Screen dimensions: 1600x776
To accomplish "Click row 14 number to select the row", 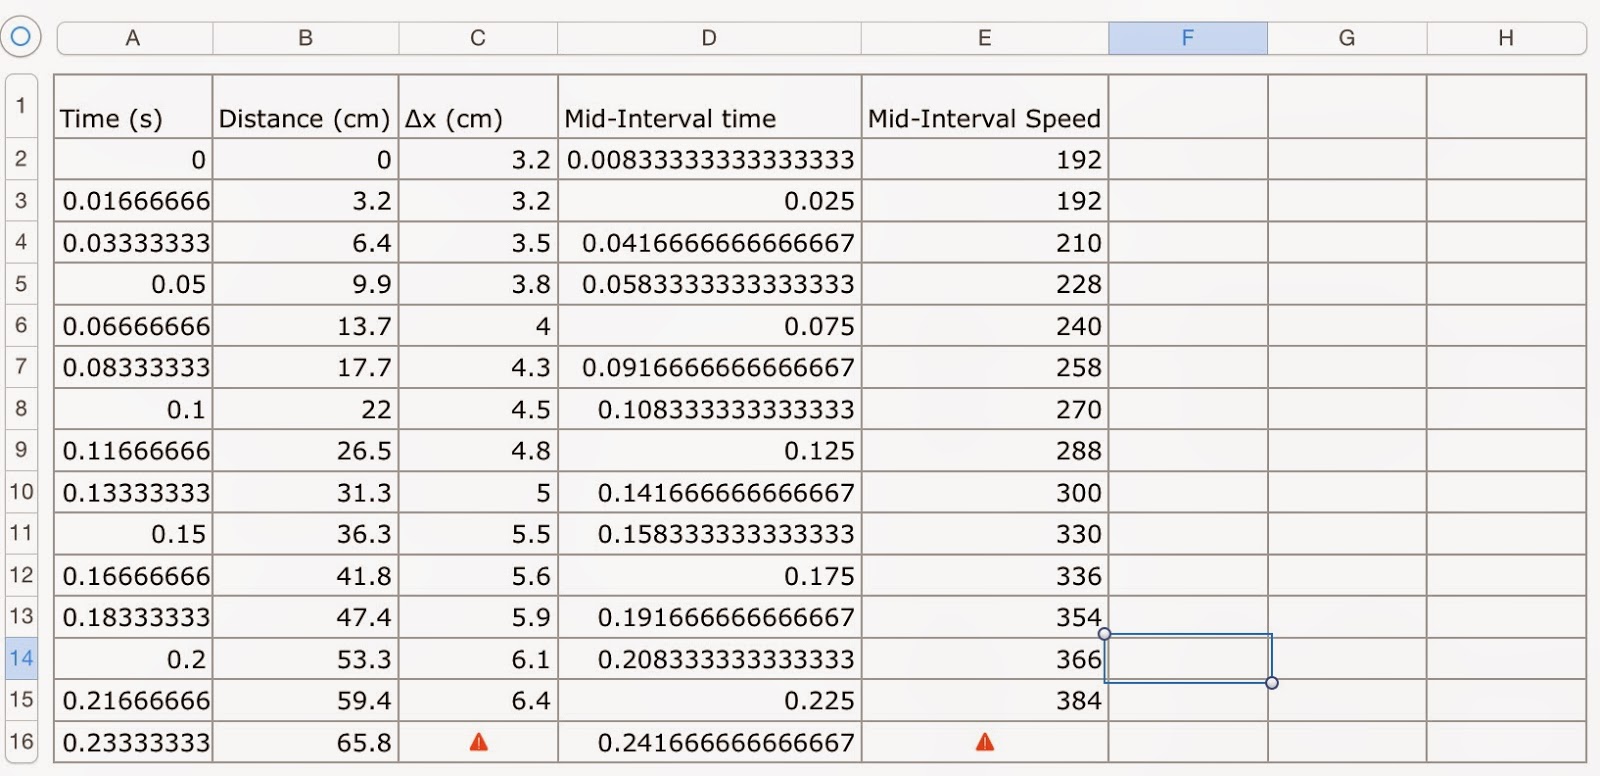I will [20, 659].
